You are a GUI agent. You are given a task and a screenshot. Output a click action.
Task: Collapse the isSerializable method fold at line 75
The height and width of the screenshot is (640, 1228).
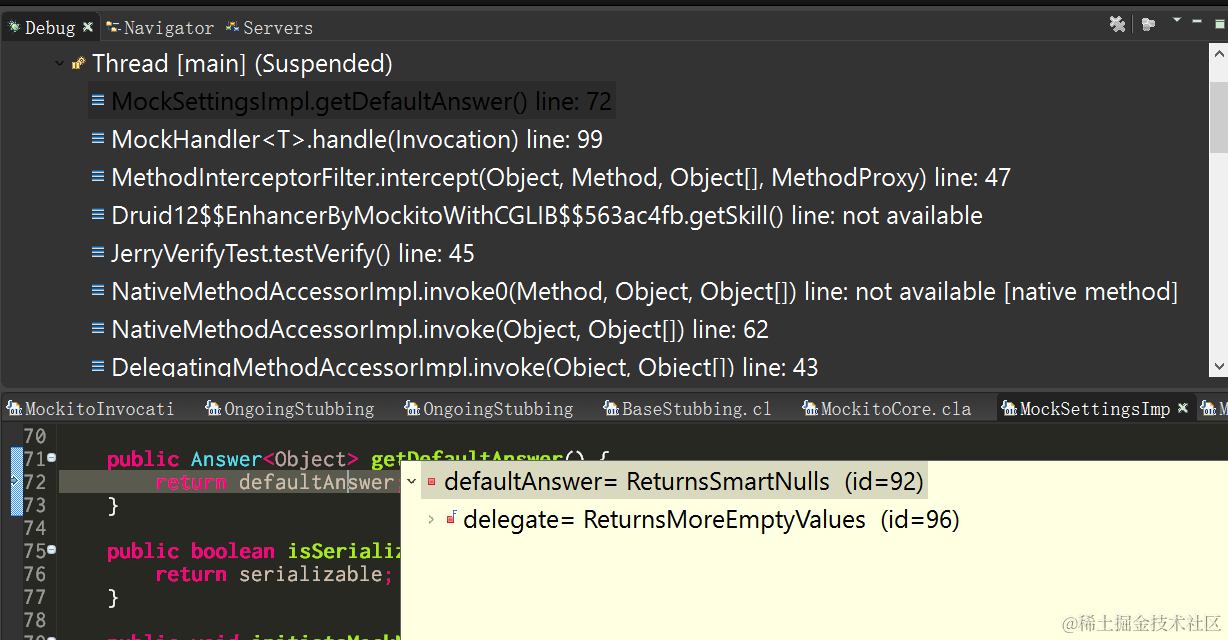[x=51, y=550]
